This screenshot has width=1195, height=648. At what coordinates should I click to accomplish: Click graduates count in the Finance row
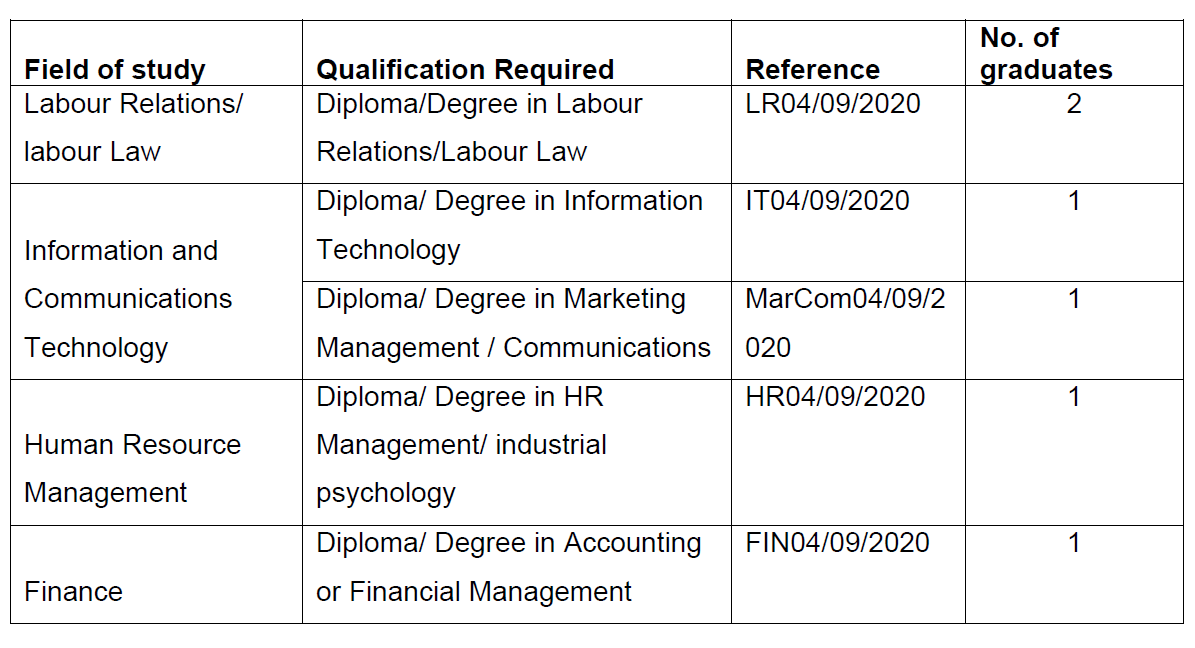click(x=1074, y=543)
